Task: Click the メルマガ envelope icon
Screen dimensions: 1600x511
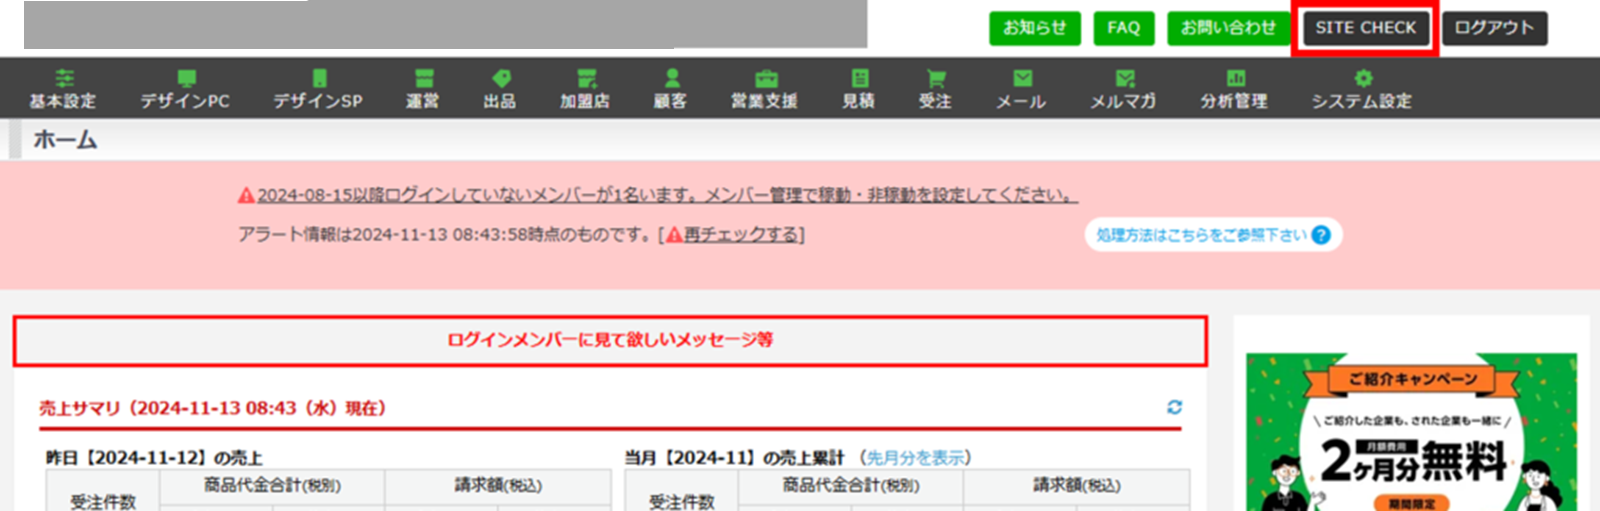Action: click(x=1125, y=78)
